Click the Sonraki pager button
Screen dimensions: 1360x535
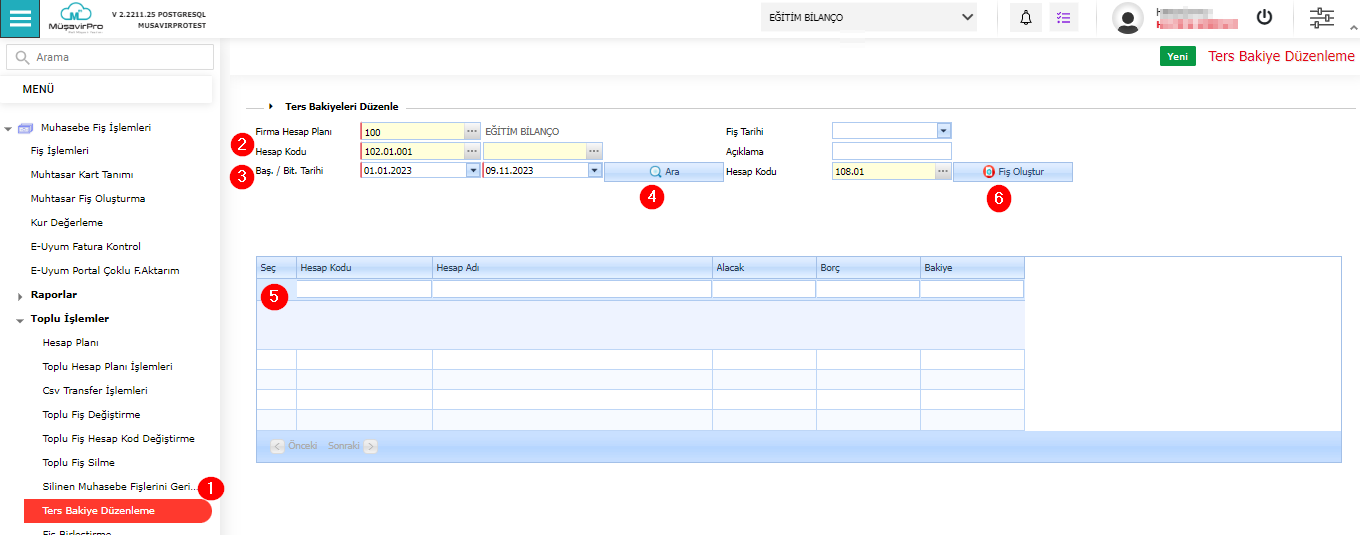pos(352,446)
